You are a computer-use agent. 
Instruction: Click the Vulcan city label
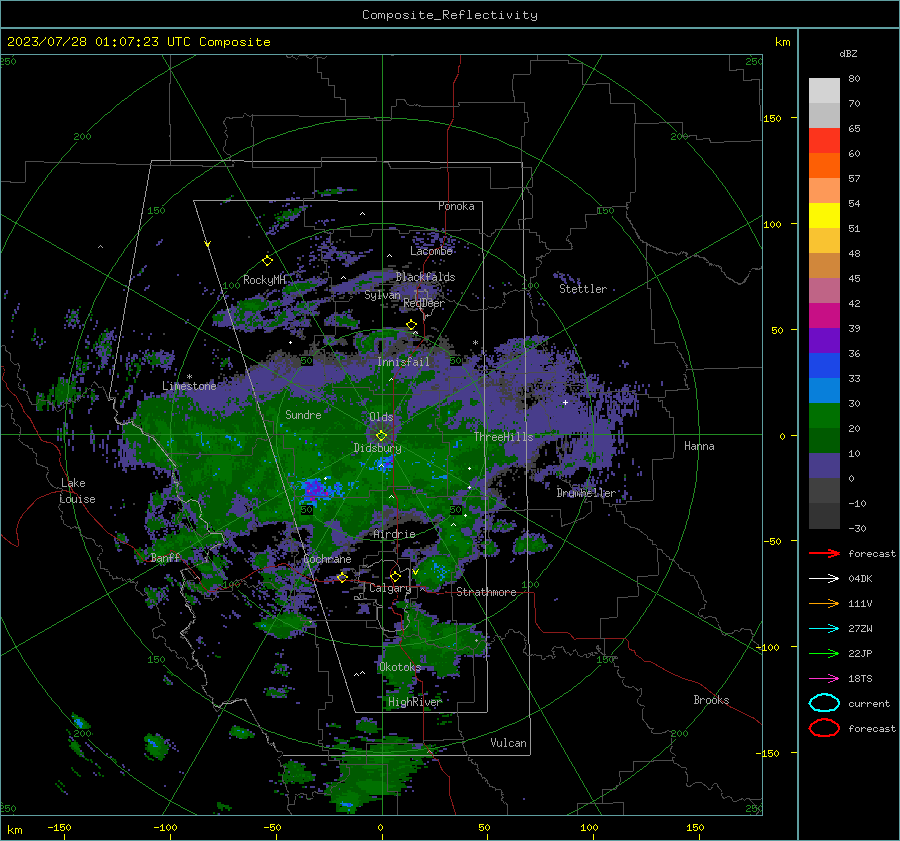pyautogui.click(x=508, y=743)
